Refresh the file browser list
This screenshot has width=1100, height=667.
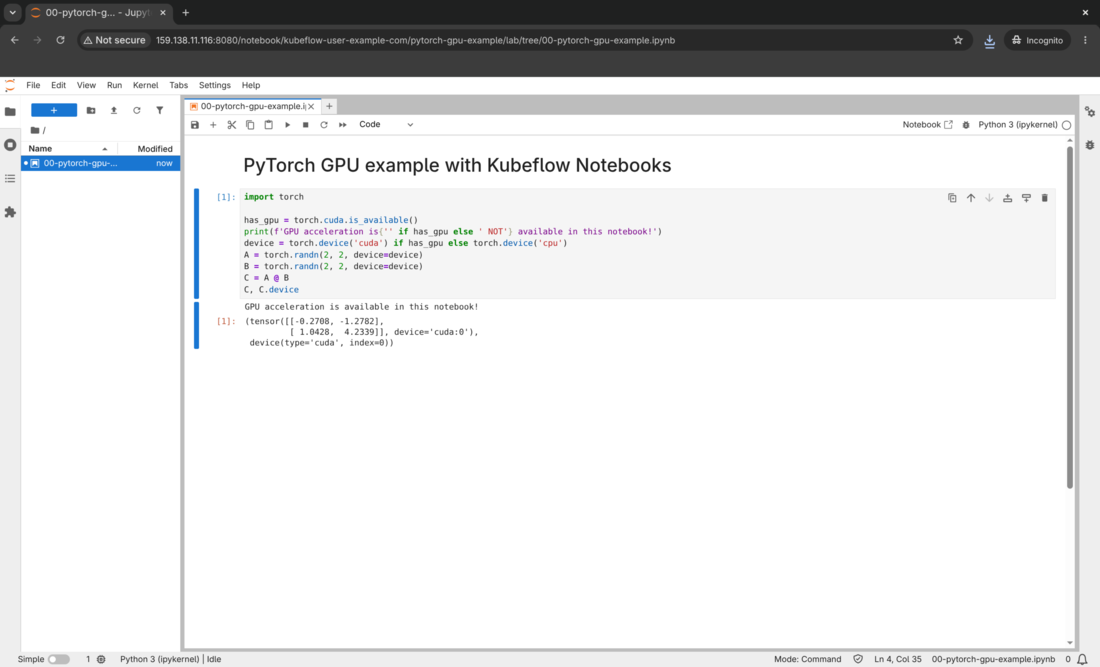click(x=137, y=110)
